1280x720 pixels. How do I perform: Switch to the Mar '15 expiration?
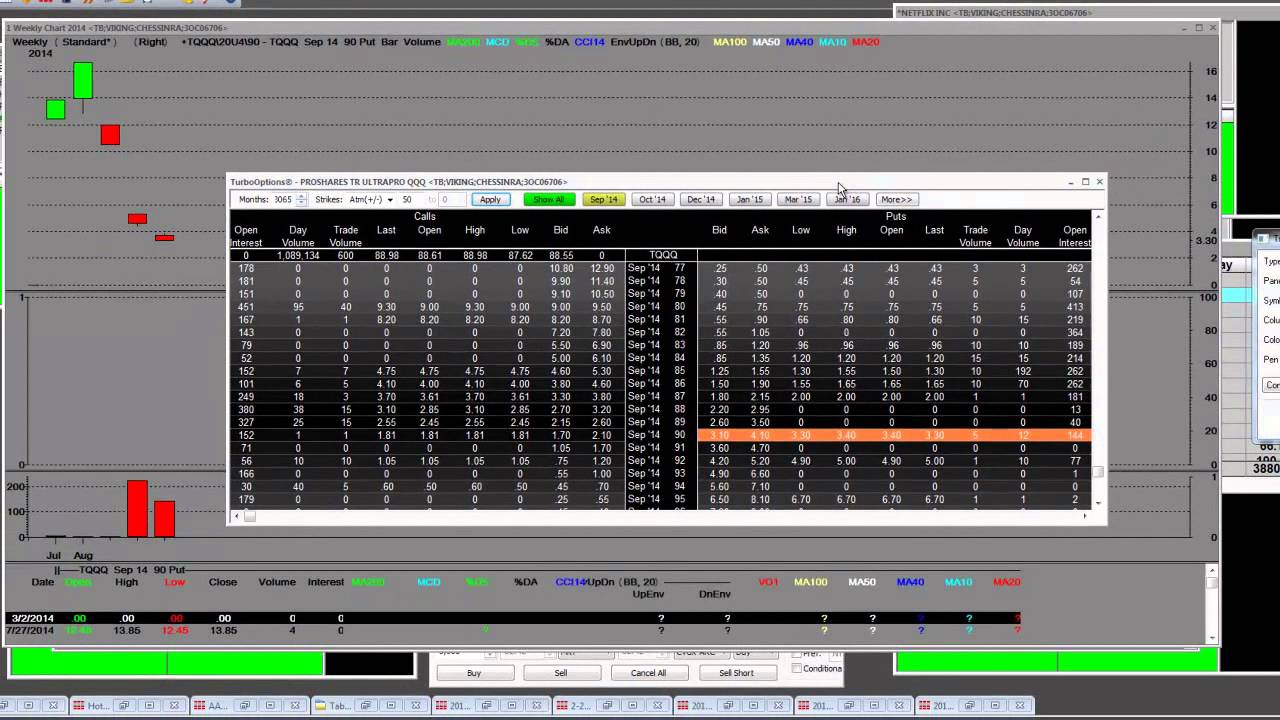[798, 199]
